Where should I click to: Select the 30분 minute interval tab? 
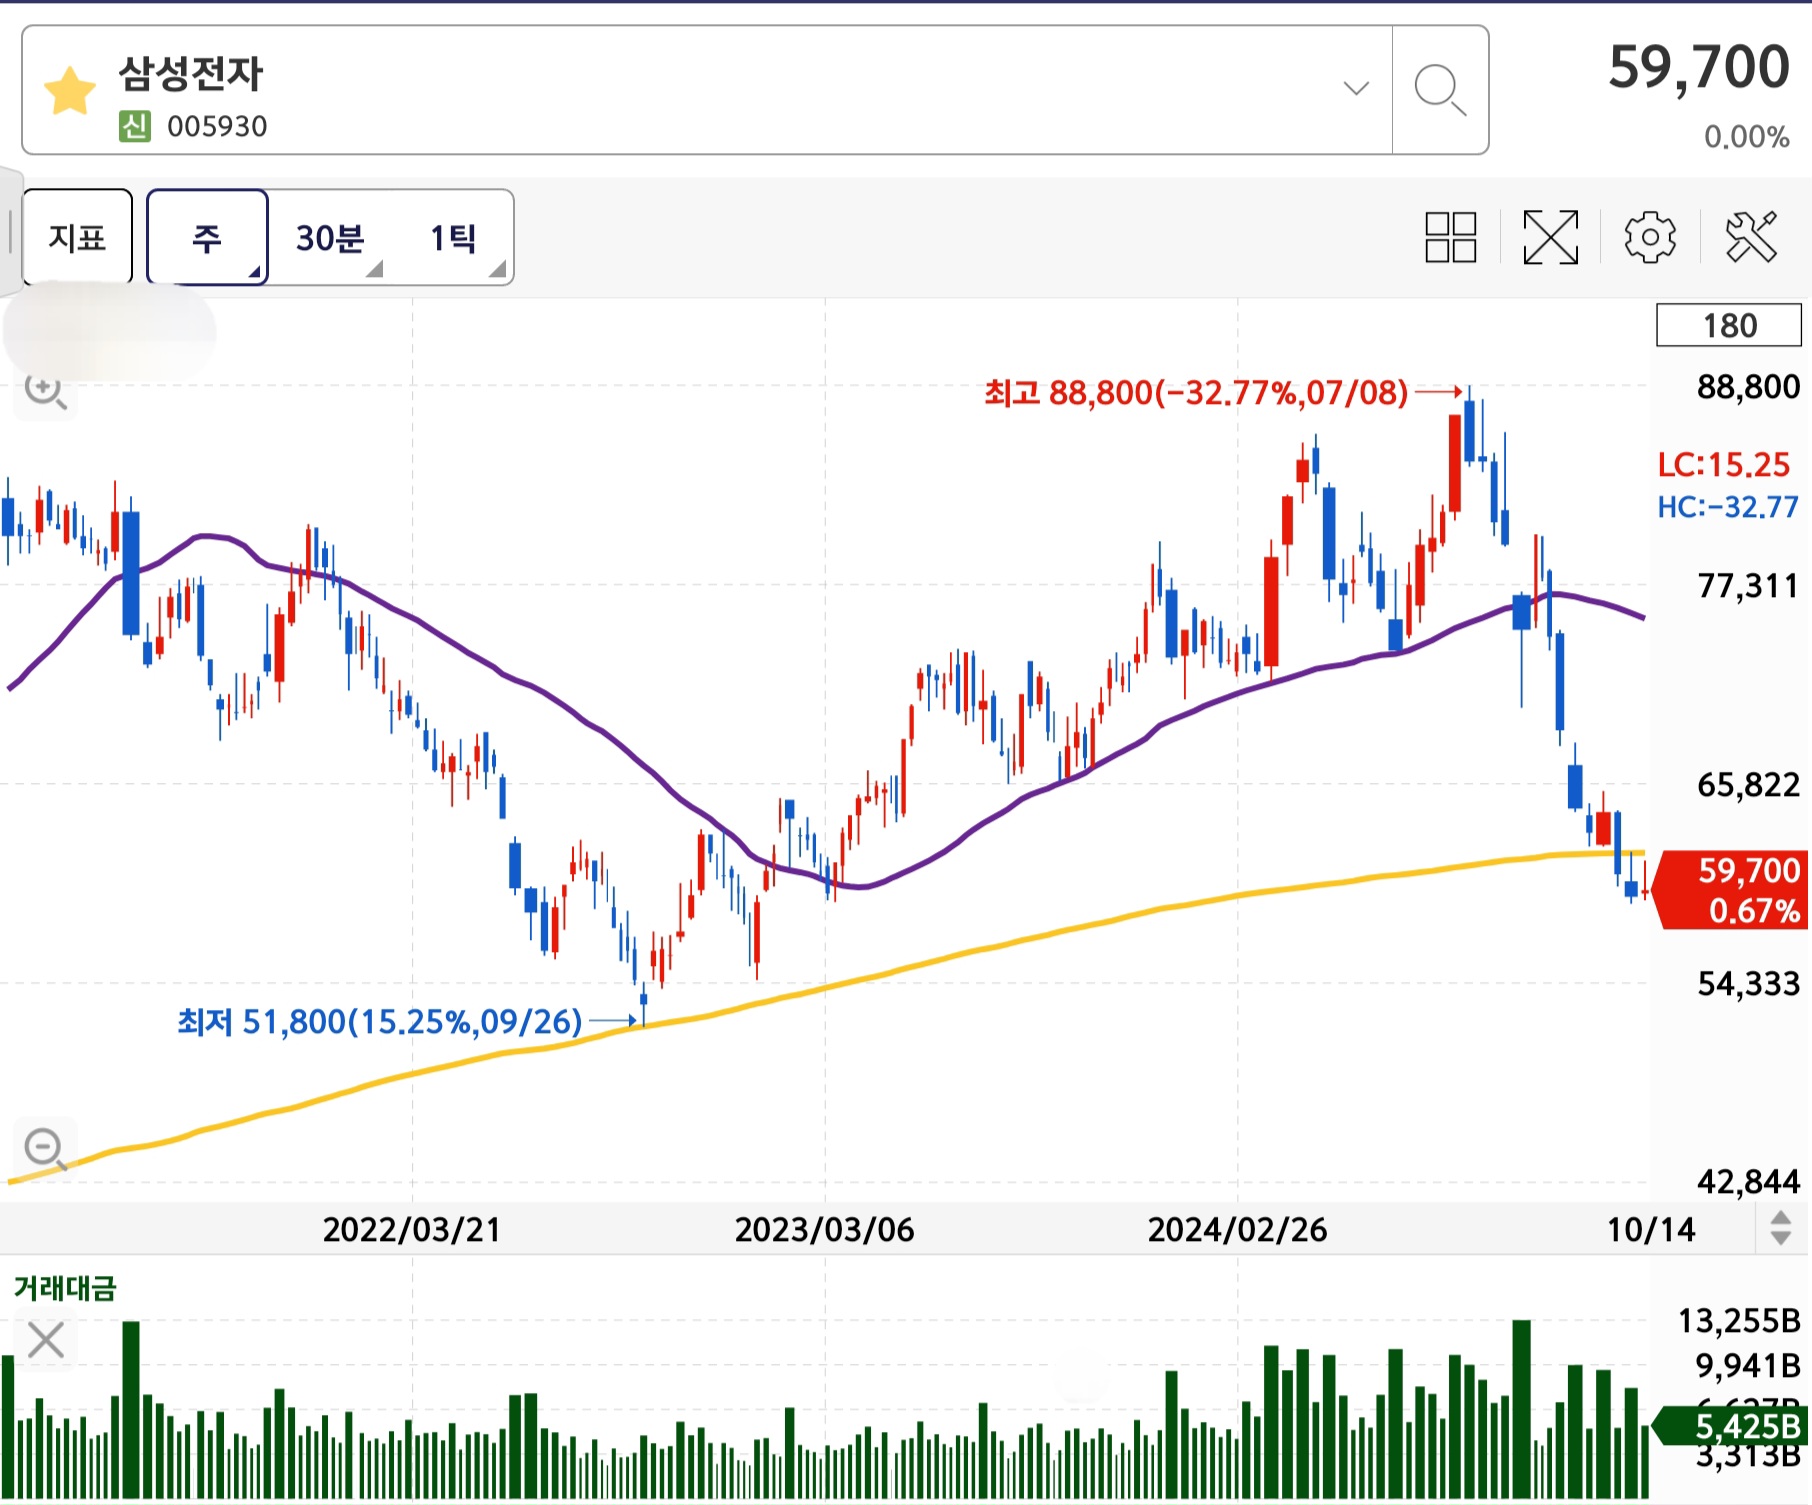pyautogui.click(x=330, y=237)
